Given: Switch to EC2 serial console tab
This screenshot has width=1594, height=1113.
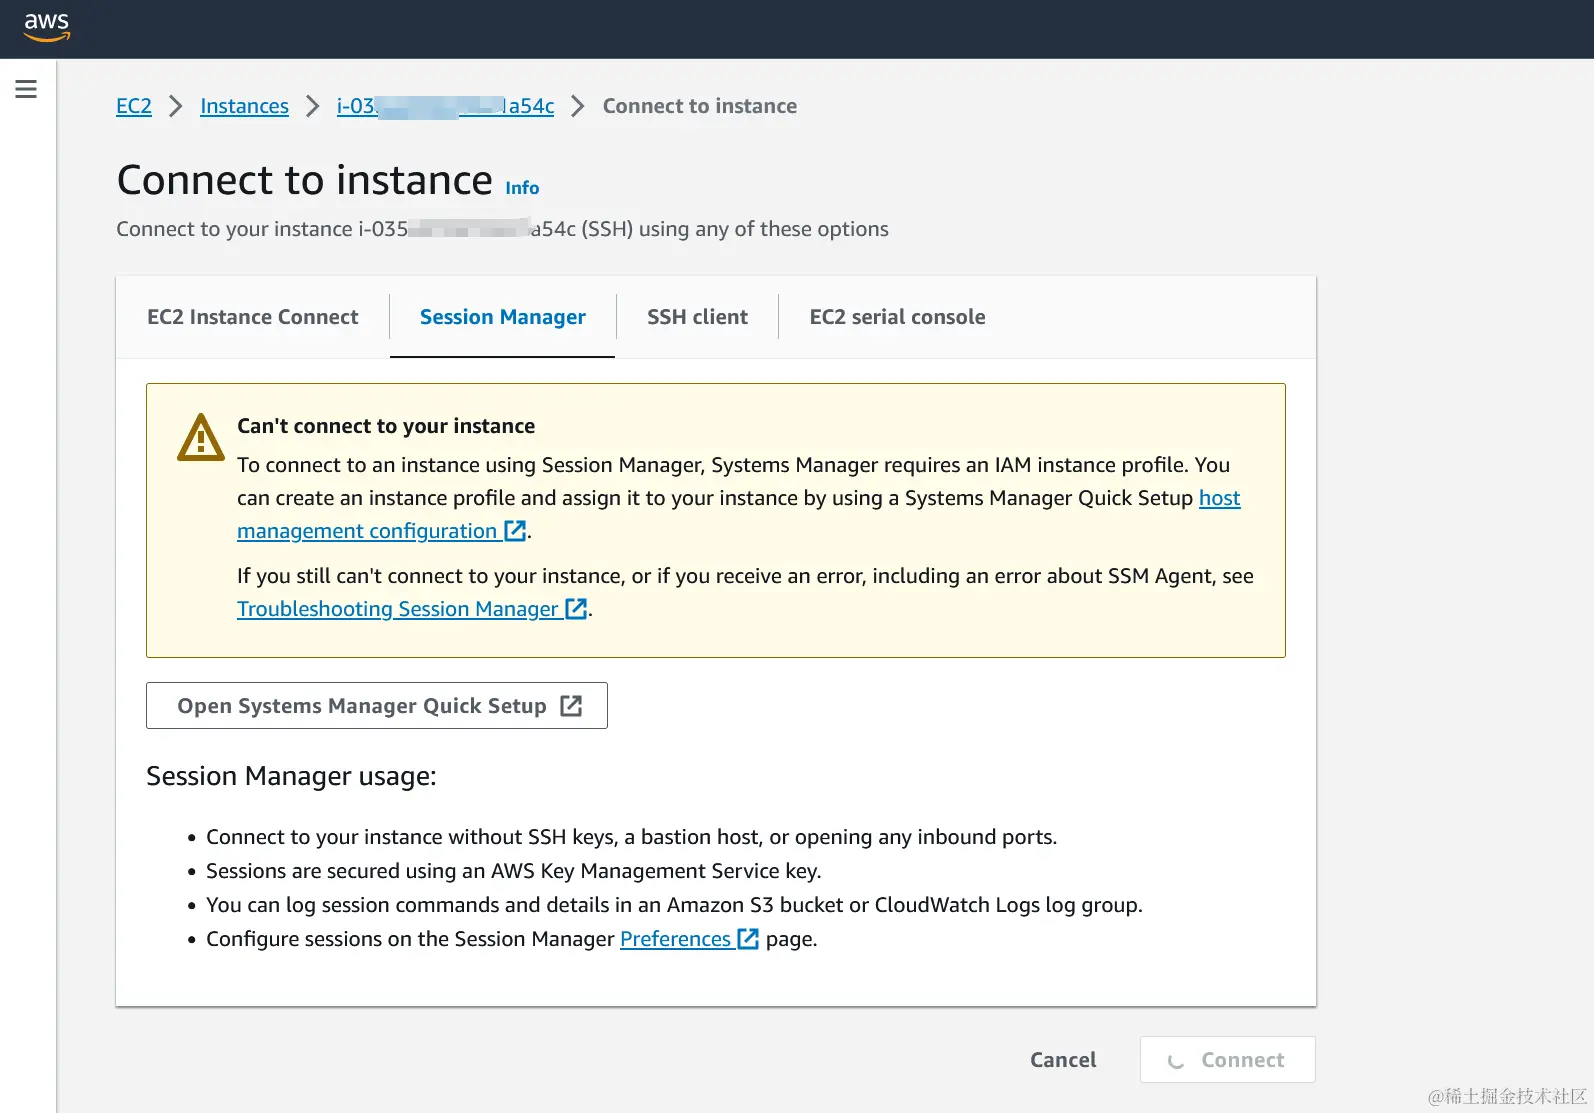Looking at the screenshot, I should click(x=897, y=317).
